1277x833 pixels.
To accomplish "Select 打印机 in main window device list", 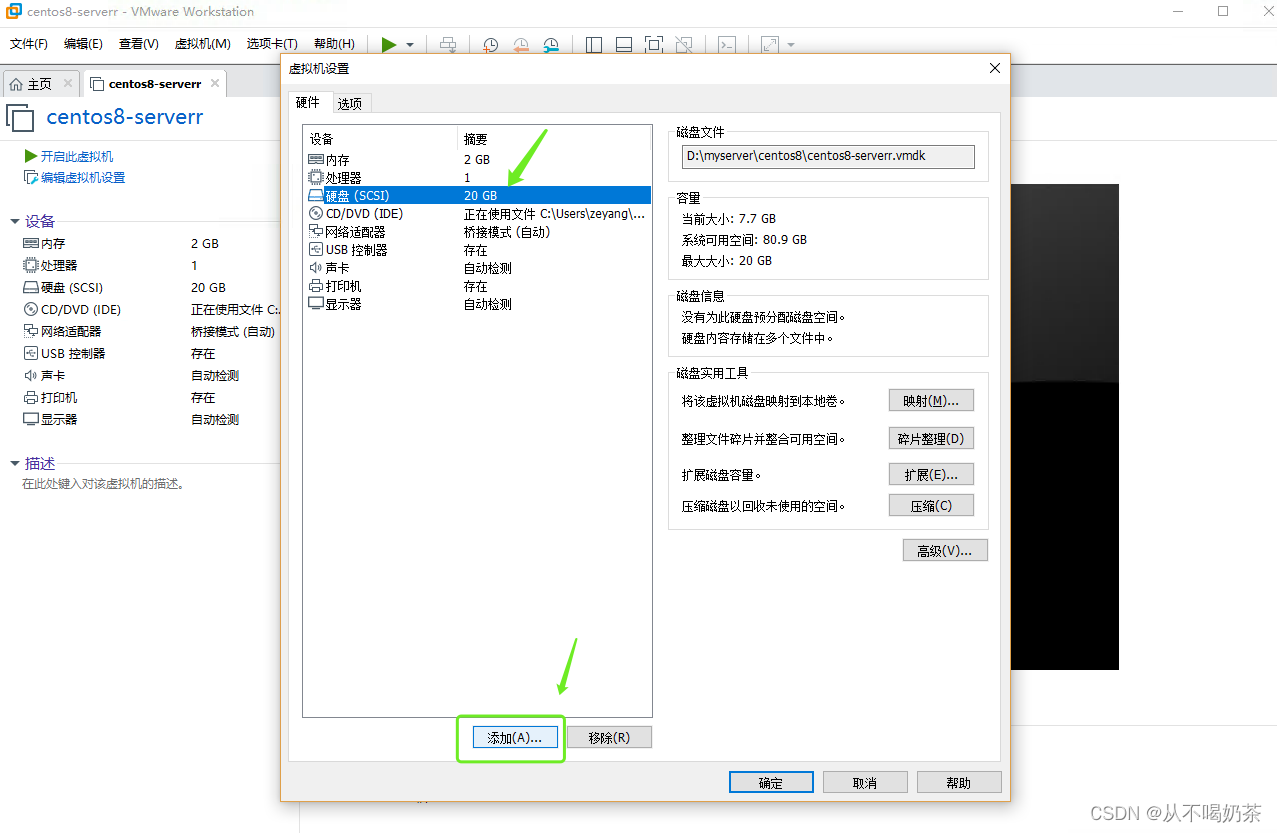I will [150, 397].
